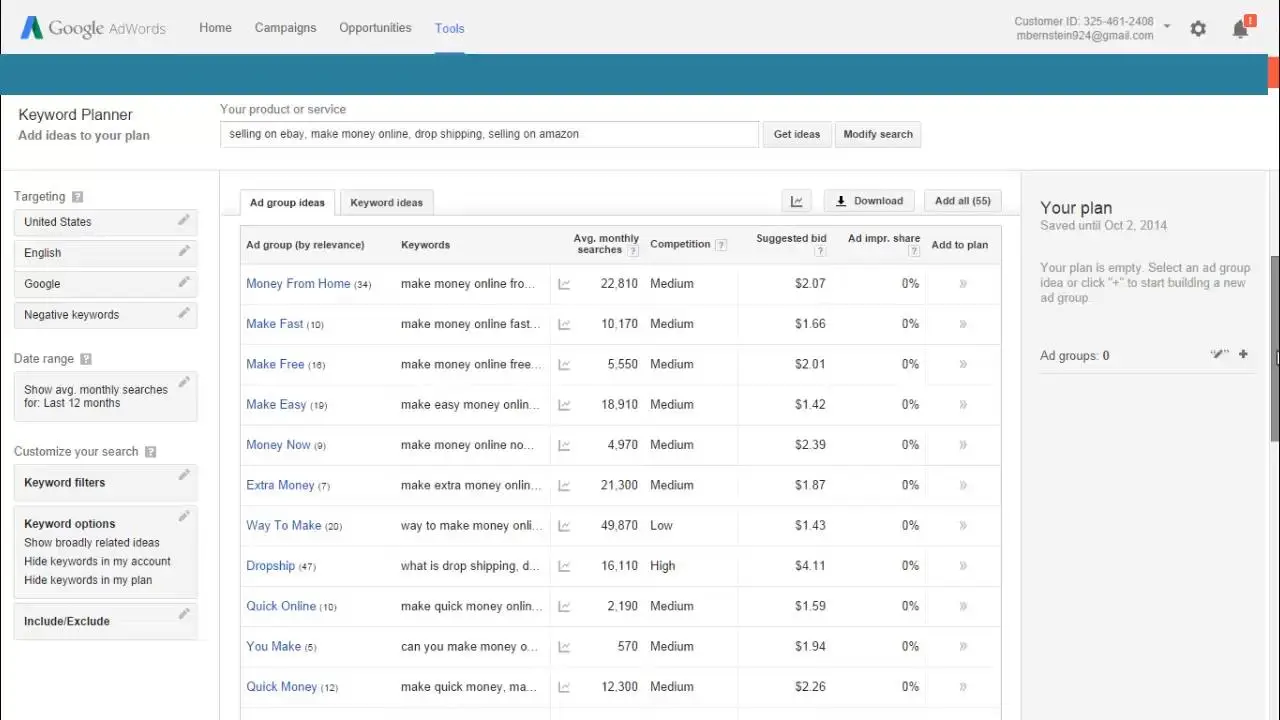Click the Get ideas button
This screenshot has height=720, width=1280.
pos(797,134)
